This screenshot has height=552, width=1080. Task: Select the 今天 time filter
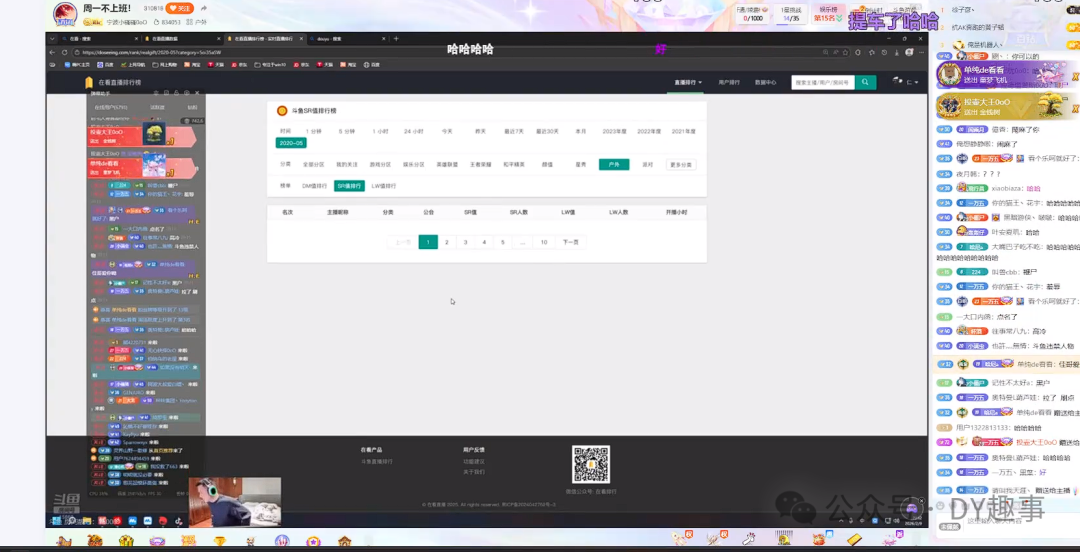[x=447, y=131]
